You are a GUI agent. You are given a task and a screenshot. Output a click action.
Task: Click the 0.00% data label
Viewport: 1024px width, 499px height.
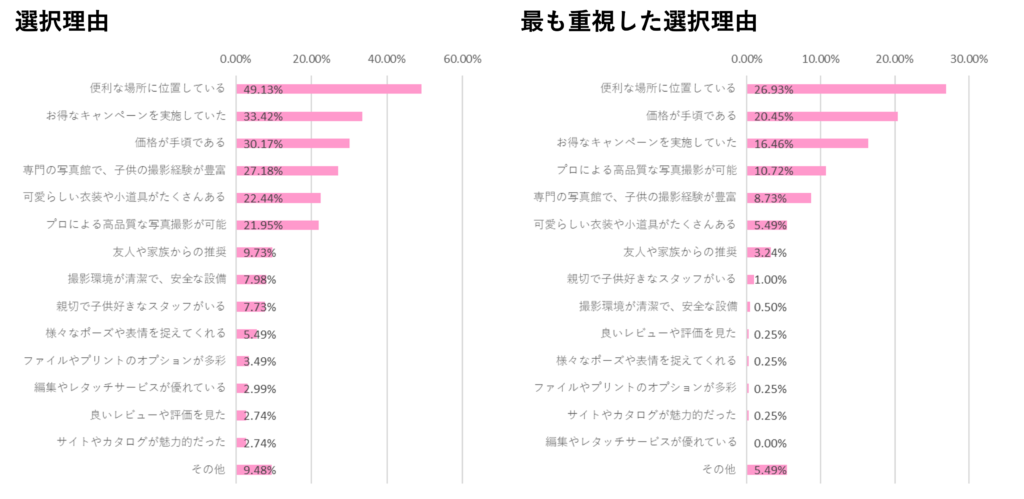[771, 443]
